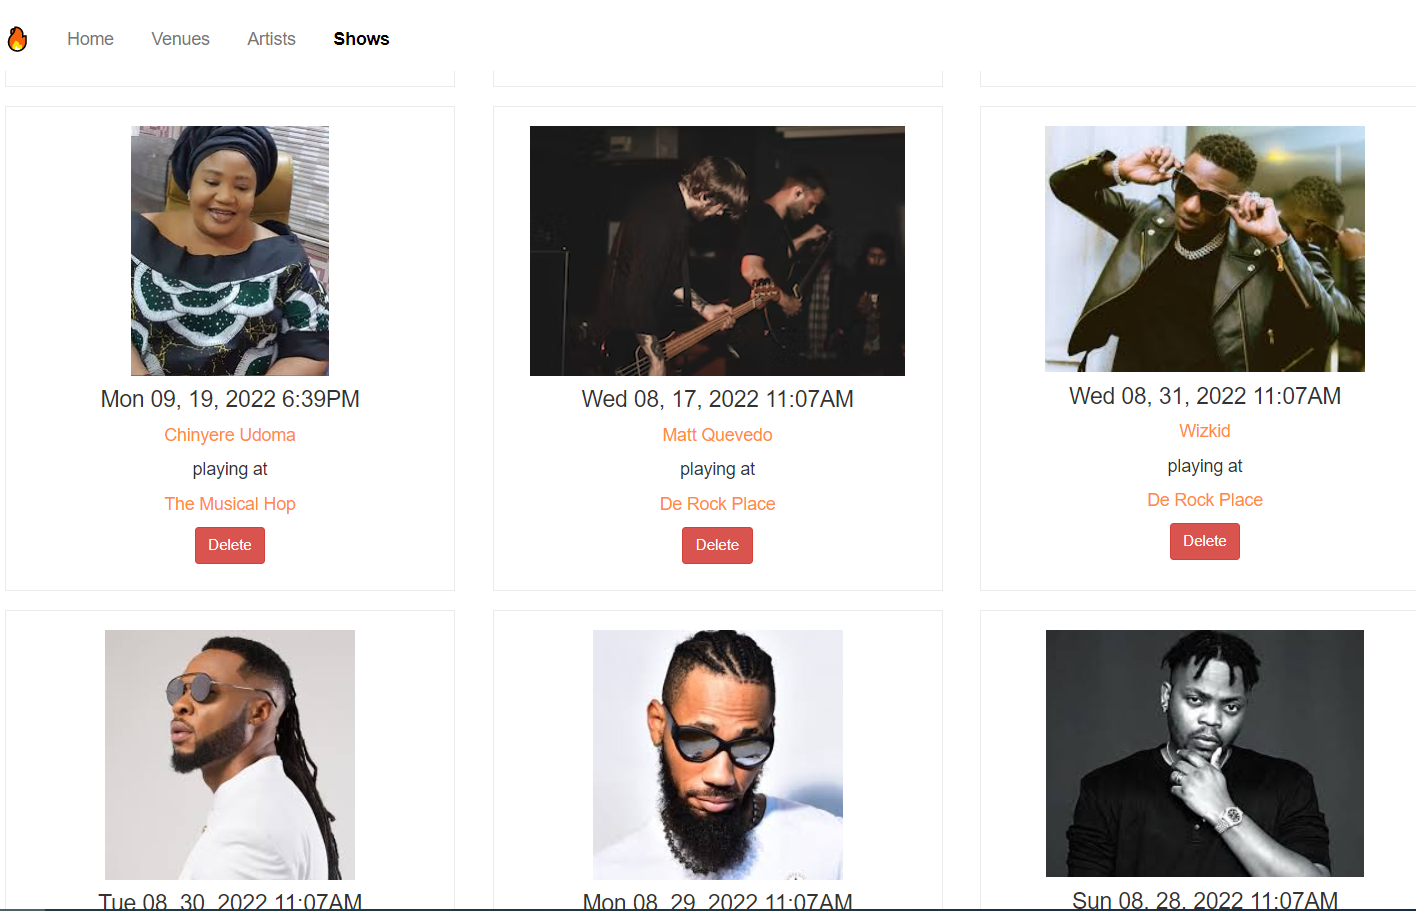Select the Shows nav tab
This screenshot has width=1416, height=911.
click(361, 39)
